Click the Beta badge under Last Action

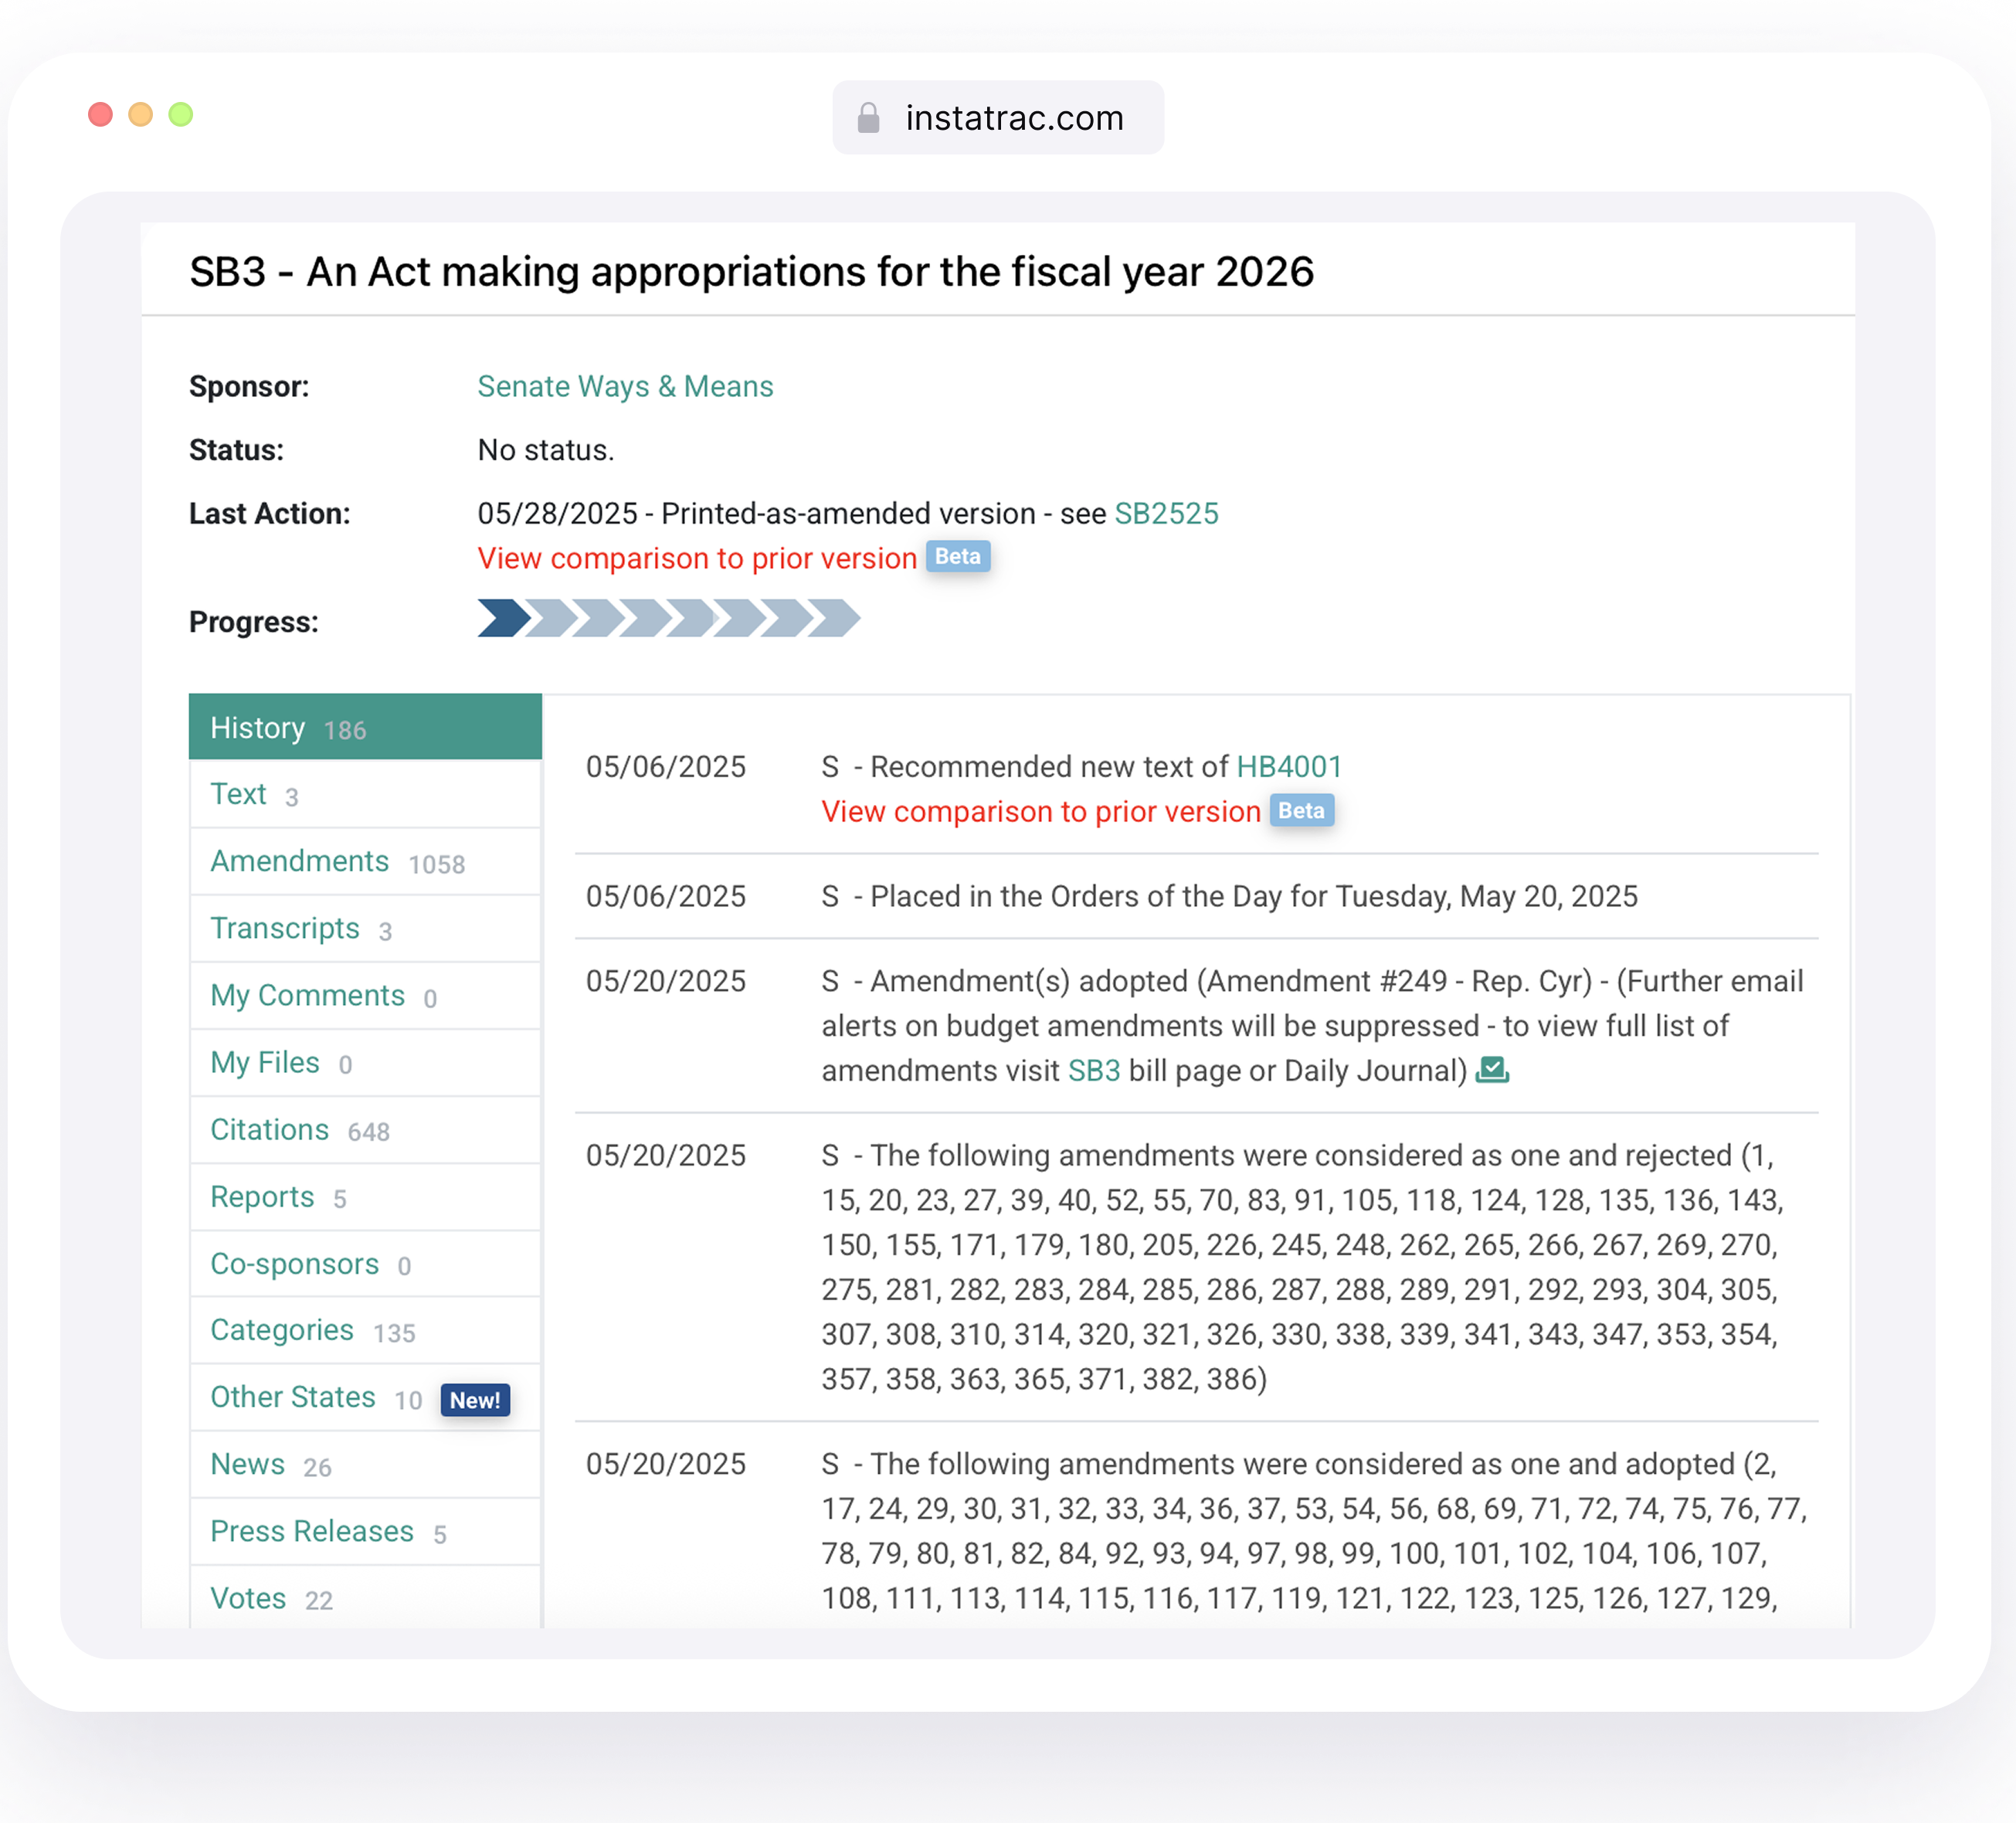958,556
